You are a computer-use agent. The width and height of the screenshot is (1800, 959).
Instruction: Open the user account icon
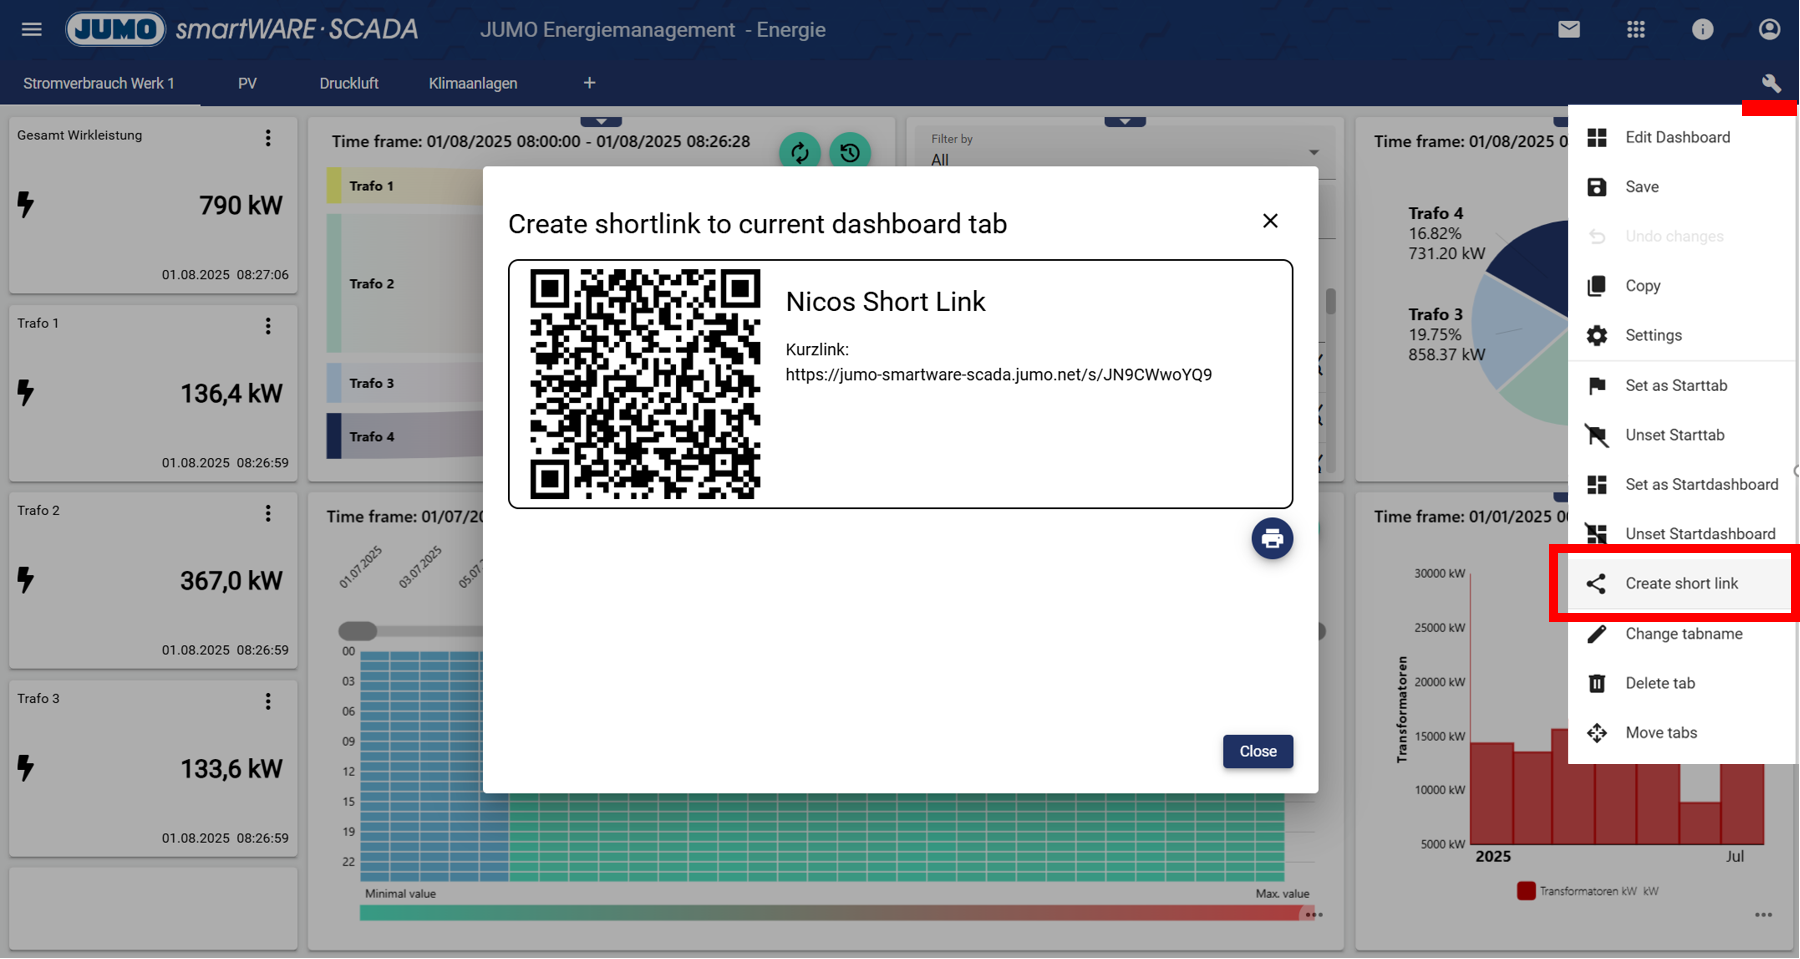point(1769,29)
